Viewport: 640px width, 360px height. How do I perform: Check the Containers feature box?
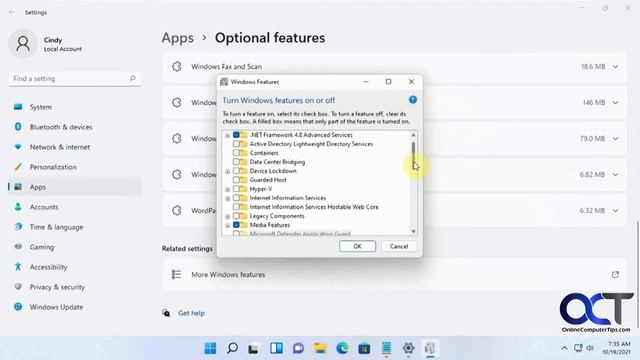[236, 153]
